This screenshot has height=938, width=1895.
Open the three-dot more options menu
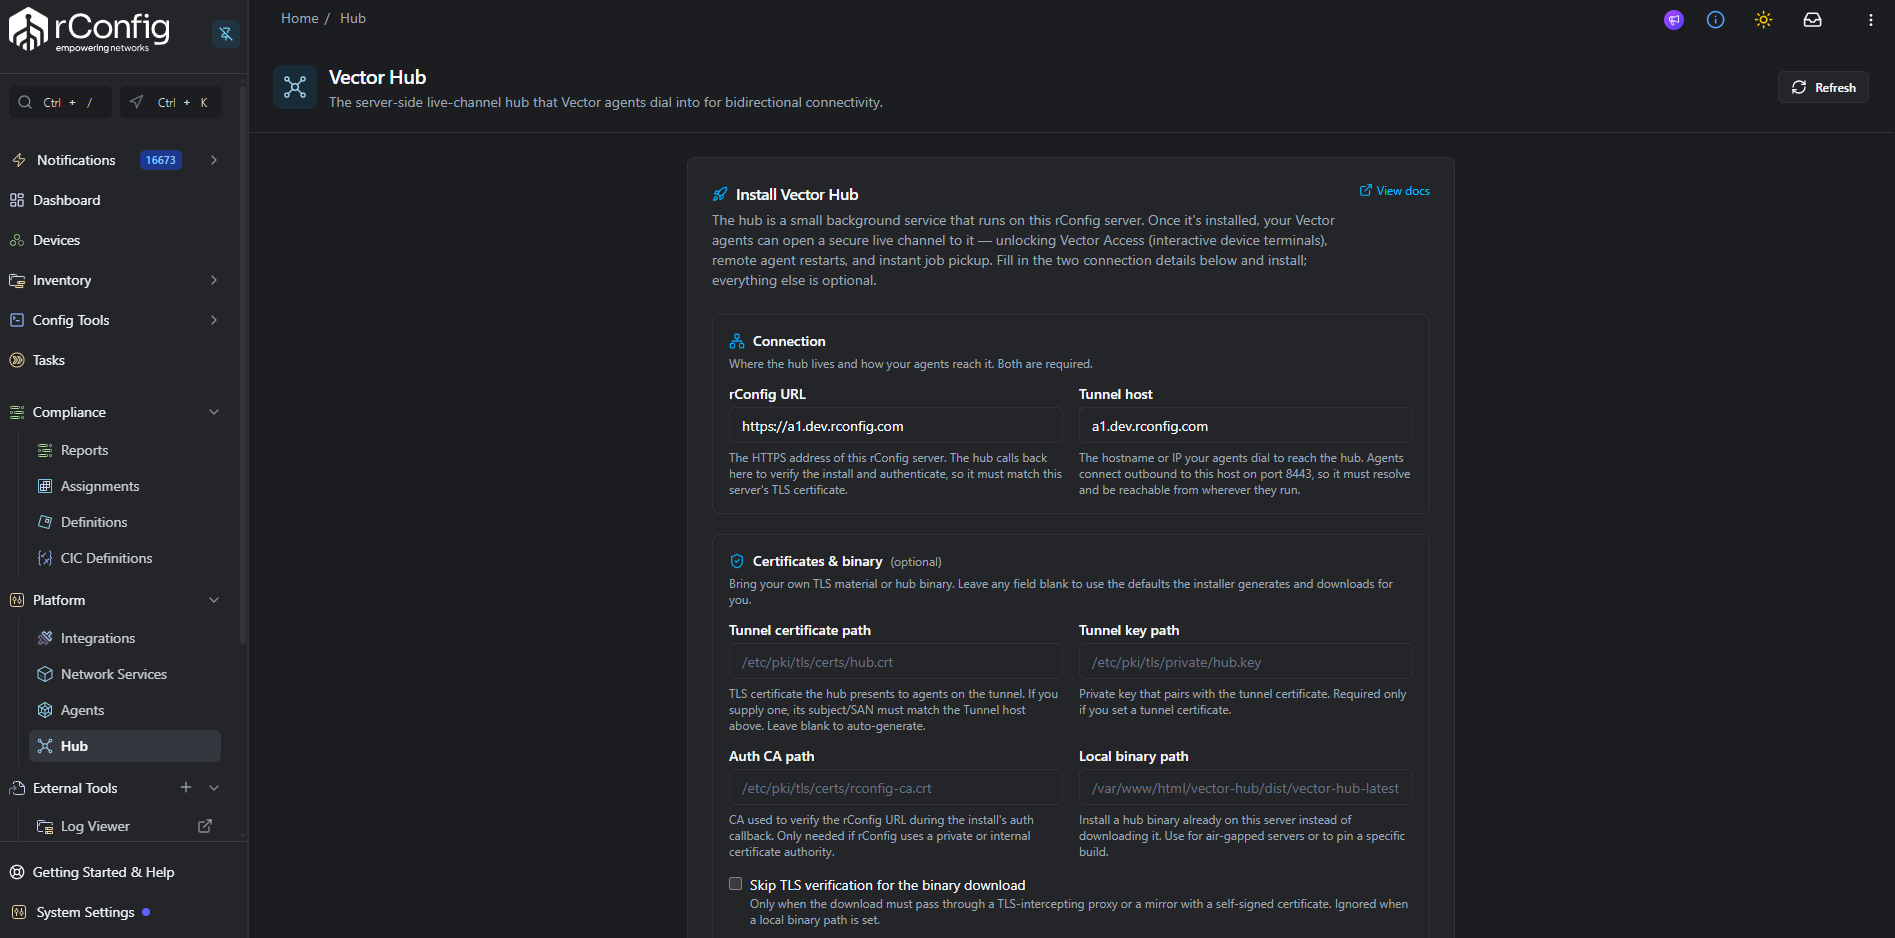point(1871,20)
